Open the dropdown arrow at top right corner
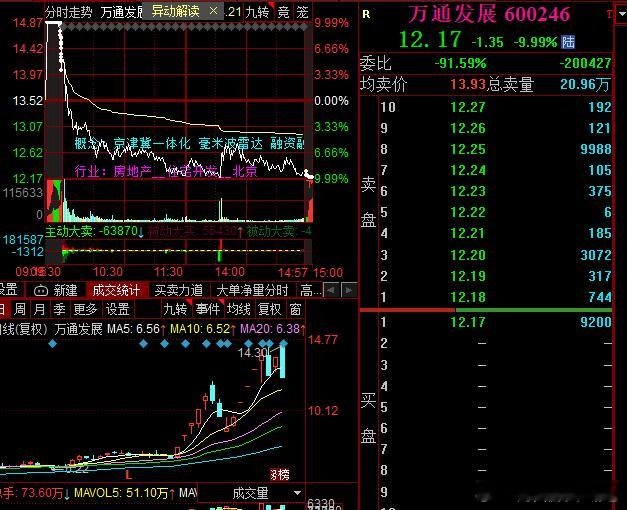 622,15
